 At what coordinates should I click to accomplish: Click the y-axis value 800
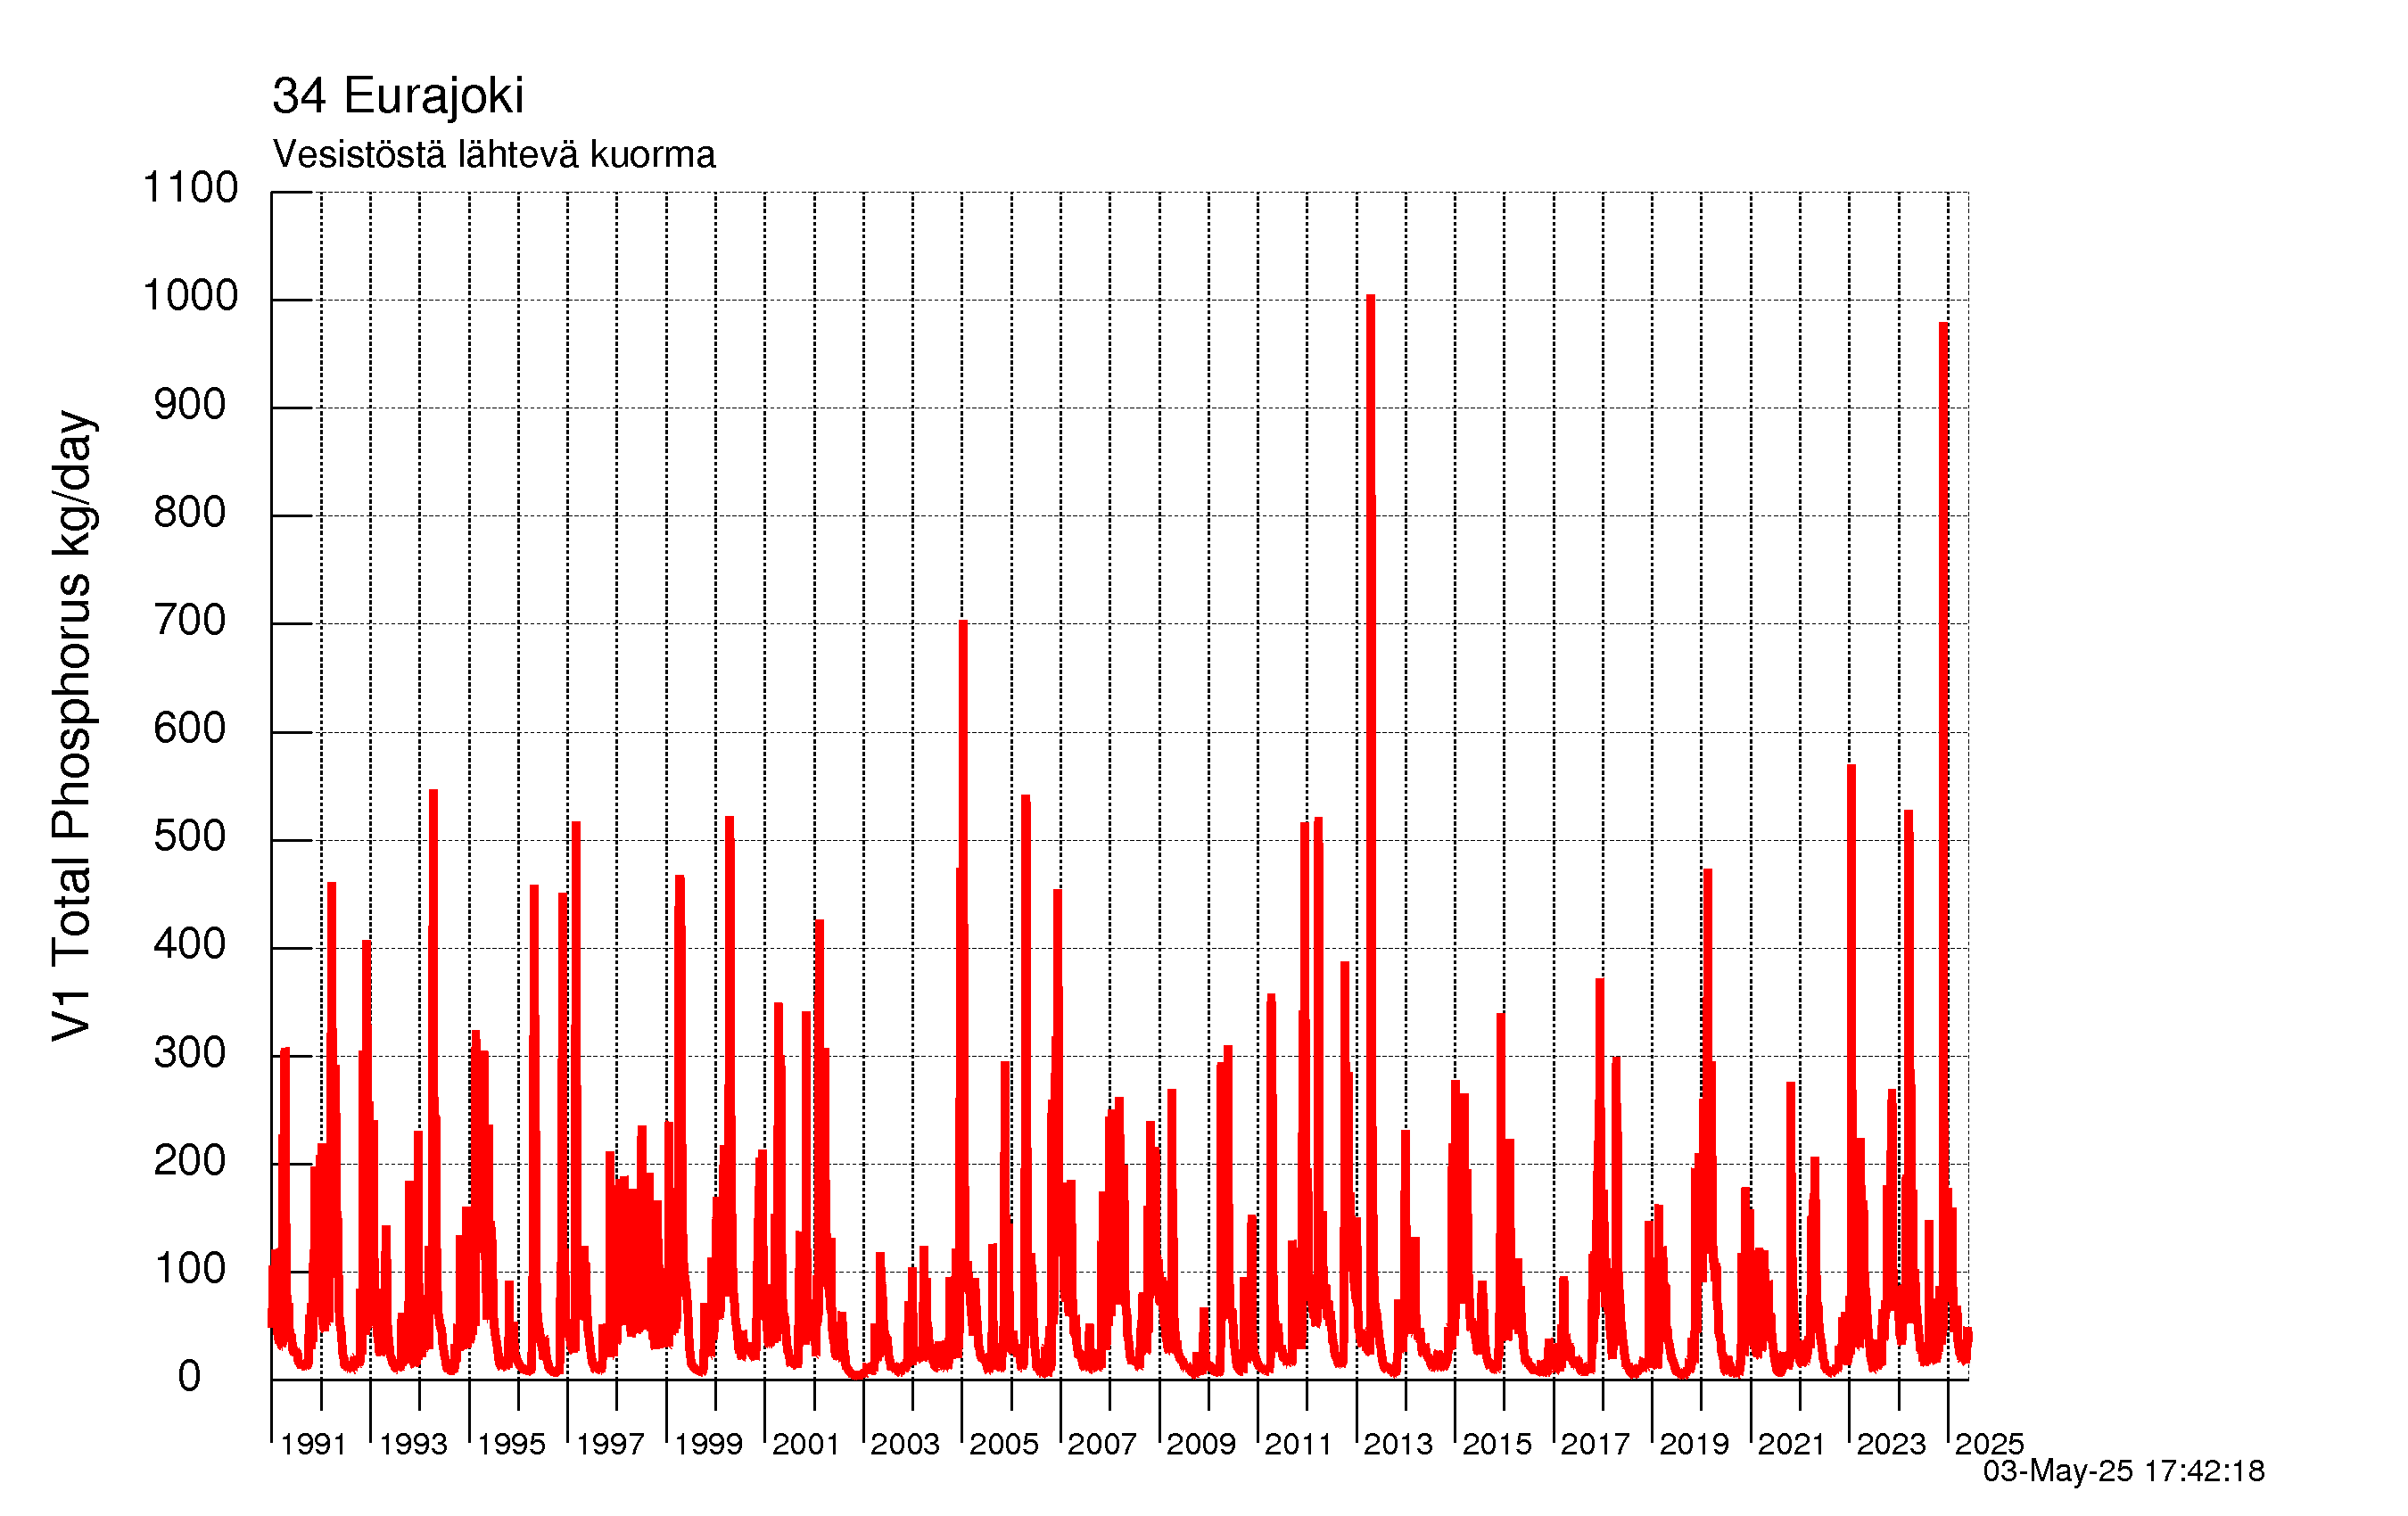click(190, 512)
